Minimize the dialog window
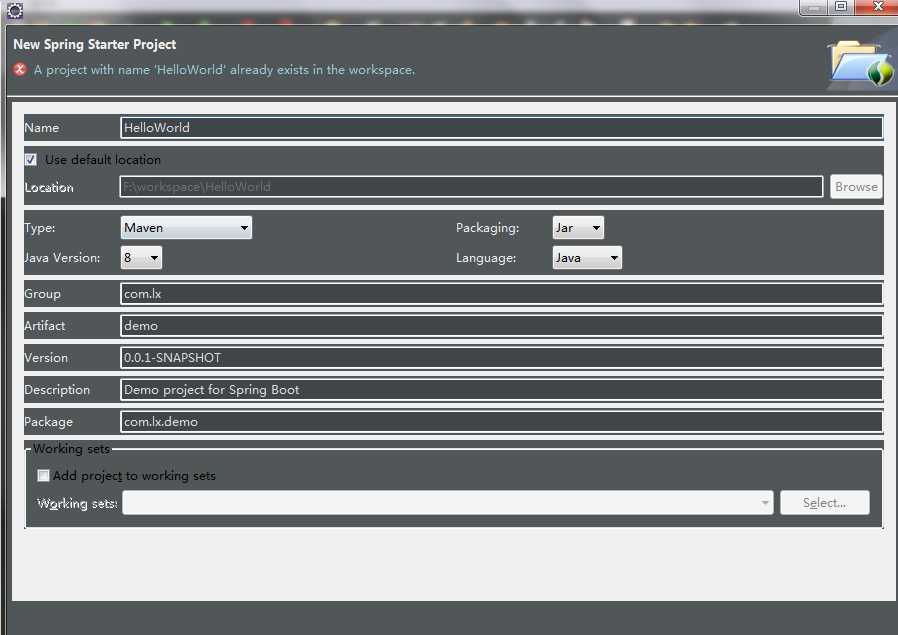Viewport: 898px width, 635px height. tap(813, 7)
